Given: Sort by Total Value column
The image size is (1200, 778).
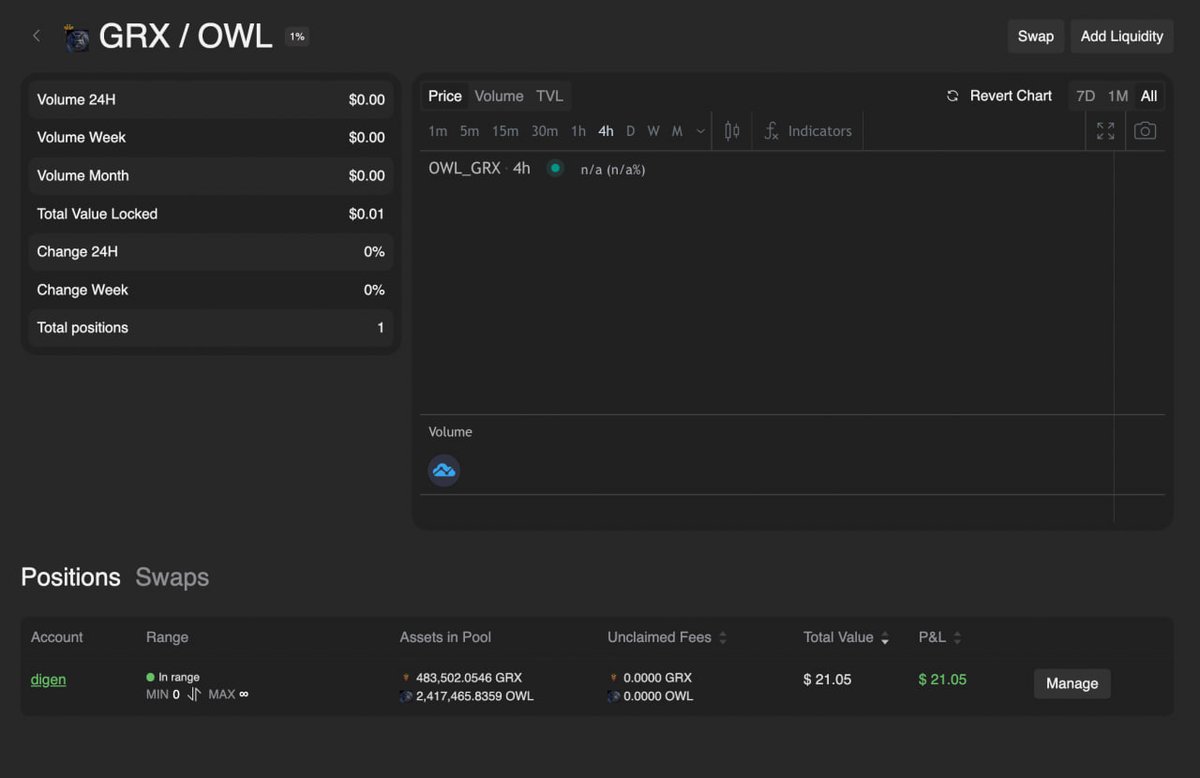Looking at the screenshot, I should coord(846,637).
